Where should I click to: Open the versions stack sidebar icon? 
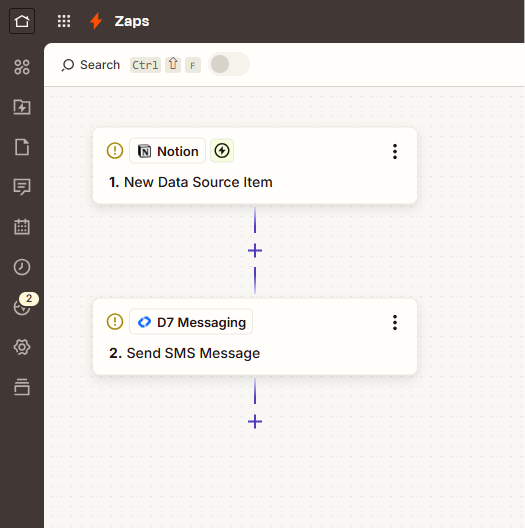[x=22, y=387]
